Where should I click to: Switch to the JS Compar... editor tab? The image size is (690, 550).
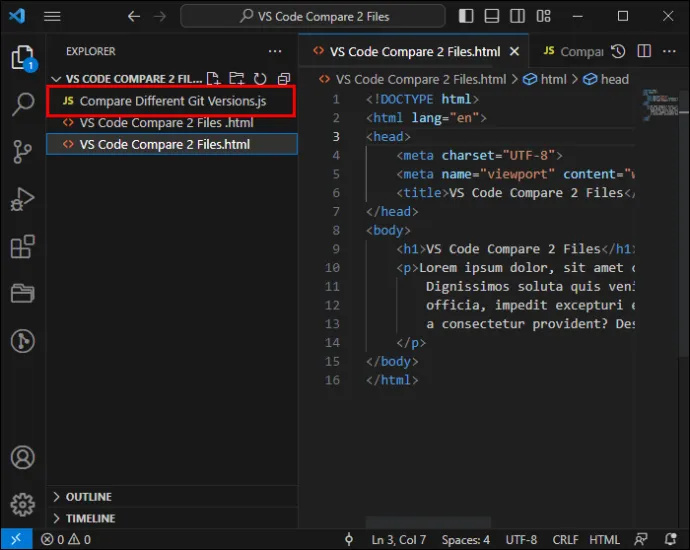coord(573,51)
